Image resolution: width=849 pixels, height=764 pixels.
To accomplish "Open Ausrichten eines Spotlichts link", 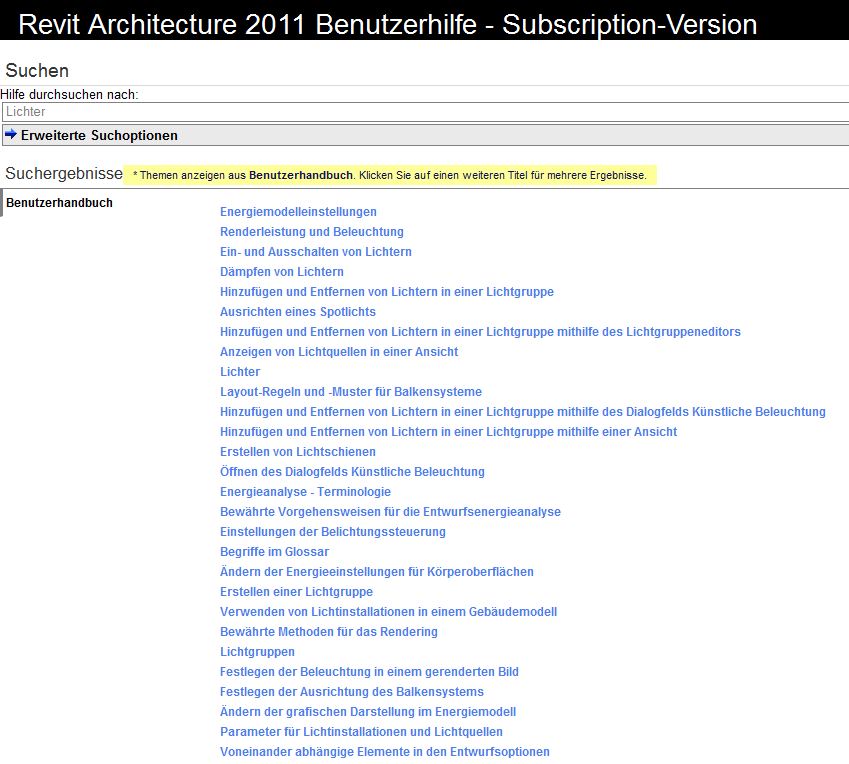I will [x=298, y=312].
